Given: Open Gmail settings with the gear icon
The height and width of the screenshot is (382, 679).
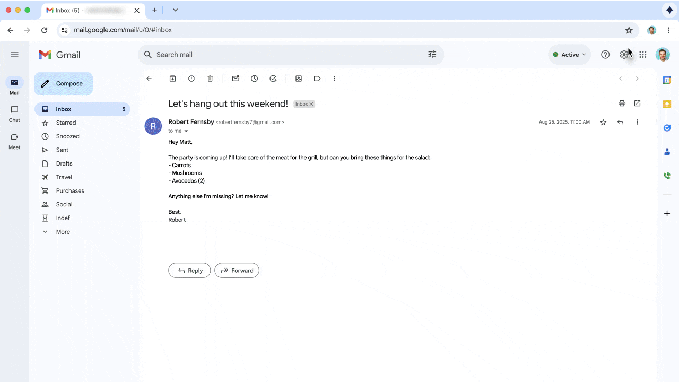Looking at the screenshot, I should pos(624,55).
